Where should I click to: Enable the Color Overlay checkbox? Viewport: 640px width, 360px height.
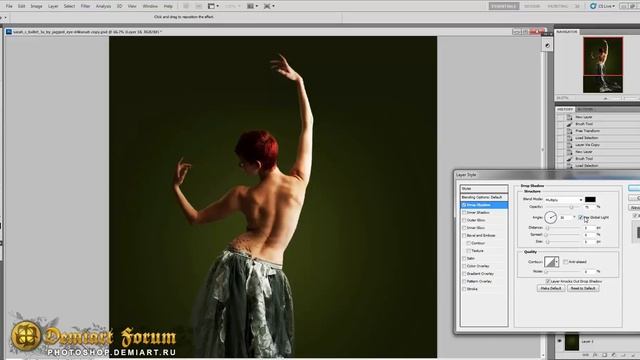[x=464, y=266]
